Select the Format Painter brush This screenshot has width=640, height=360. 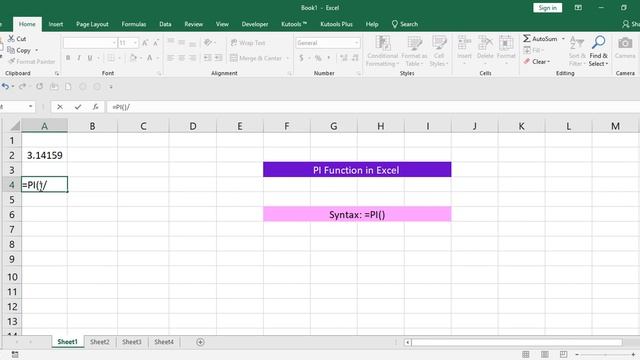click(11, 62)
